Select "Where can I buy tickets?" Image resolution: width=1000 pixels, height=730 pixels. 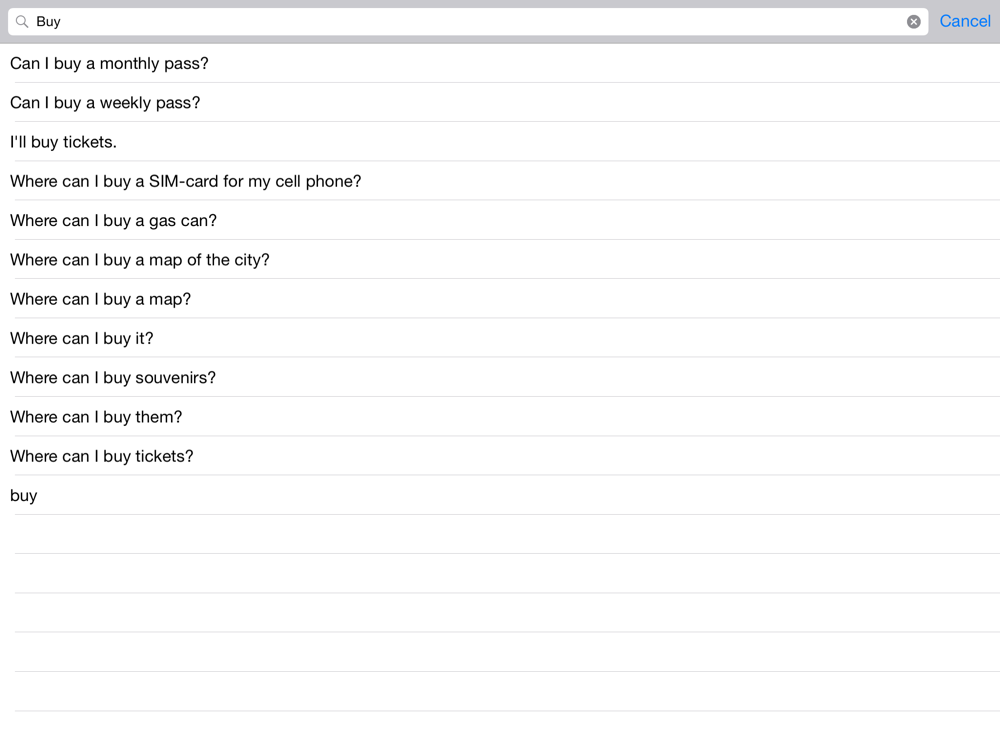point(102,456)
